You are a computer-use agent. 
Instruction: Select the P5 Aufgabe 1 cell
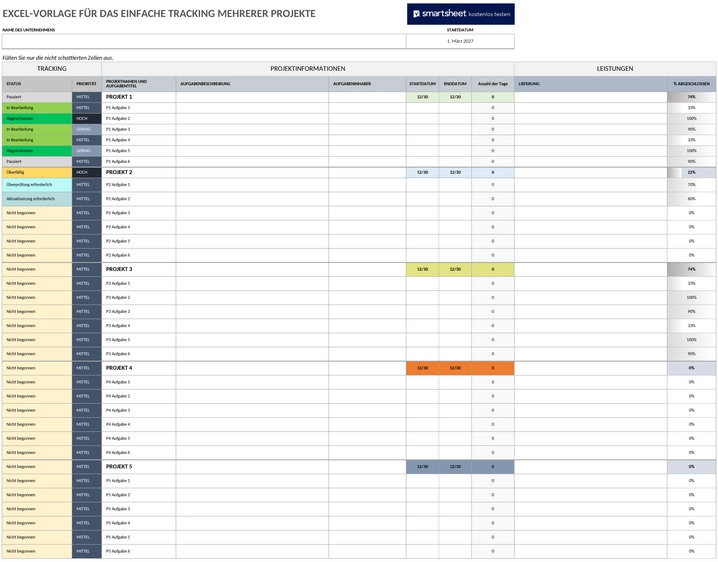point(139,481)
